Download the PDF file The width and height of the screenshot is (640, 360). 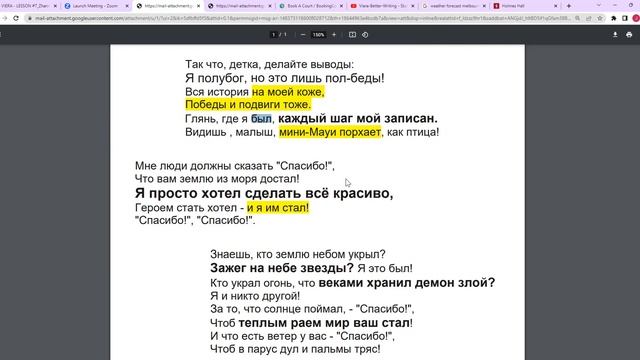pyautogui.click(x=615, y=35)
